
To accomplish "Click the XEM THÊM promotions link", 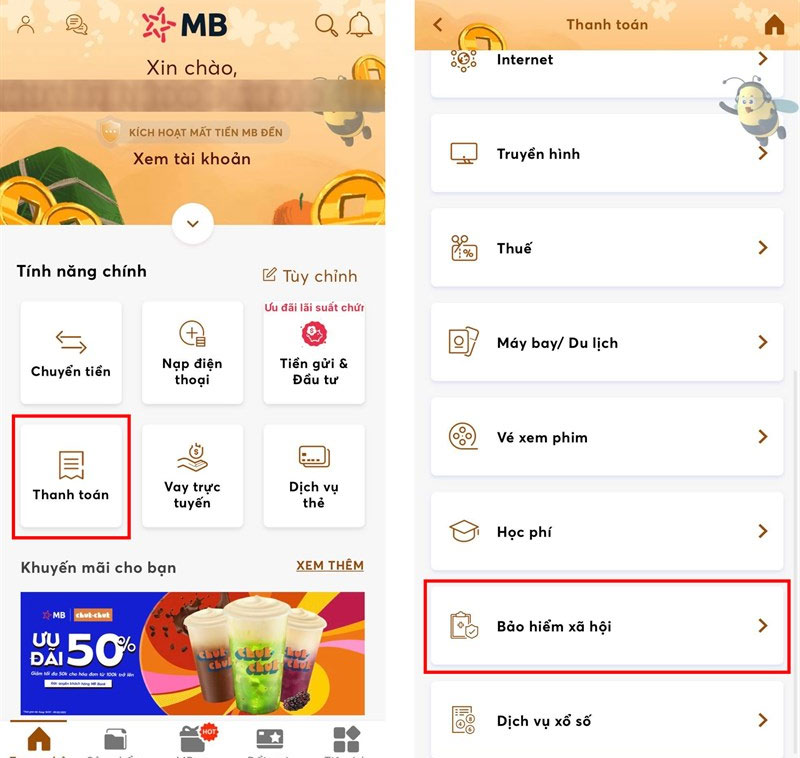I will coord(330,566).
